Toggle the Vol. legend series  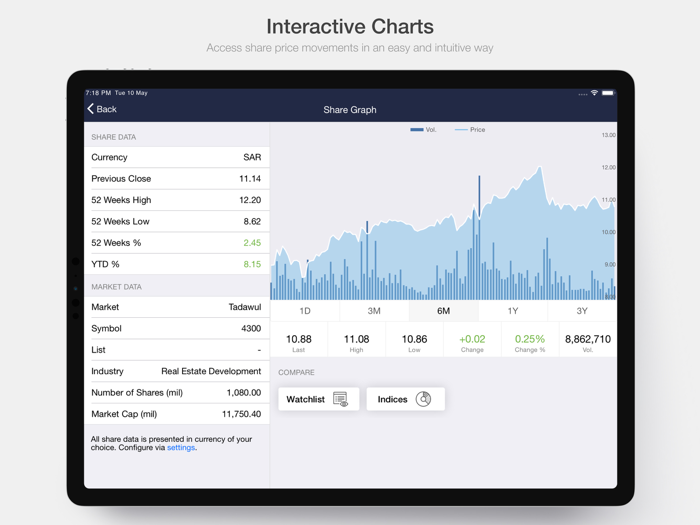coord(423,129)
